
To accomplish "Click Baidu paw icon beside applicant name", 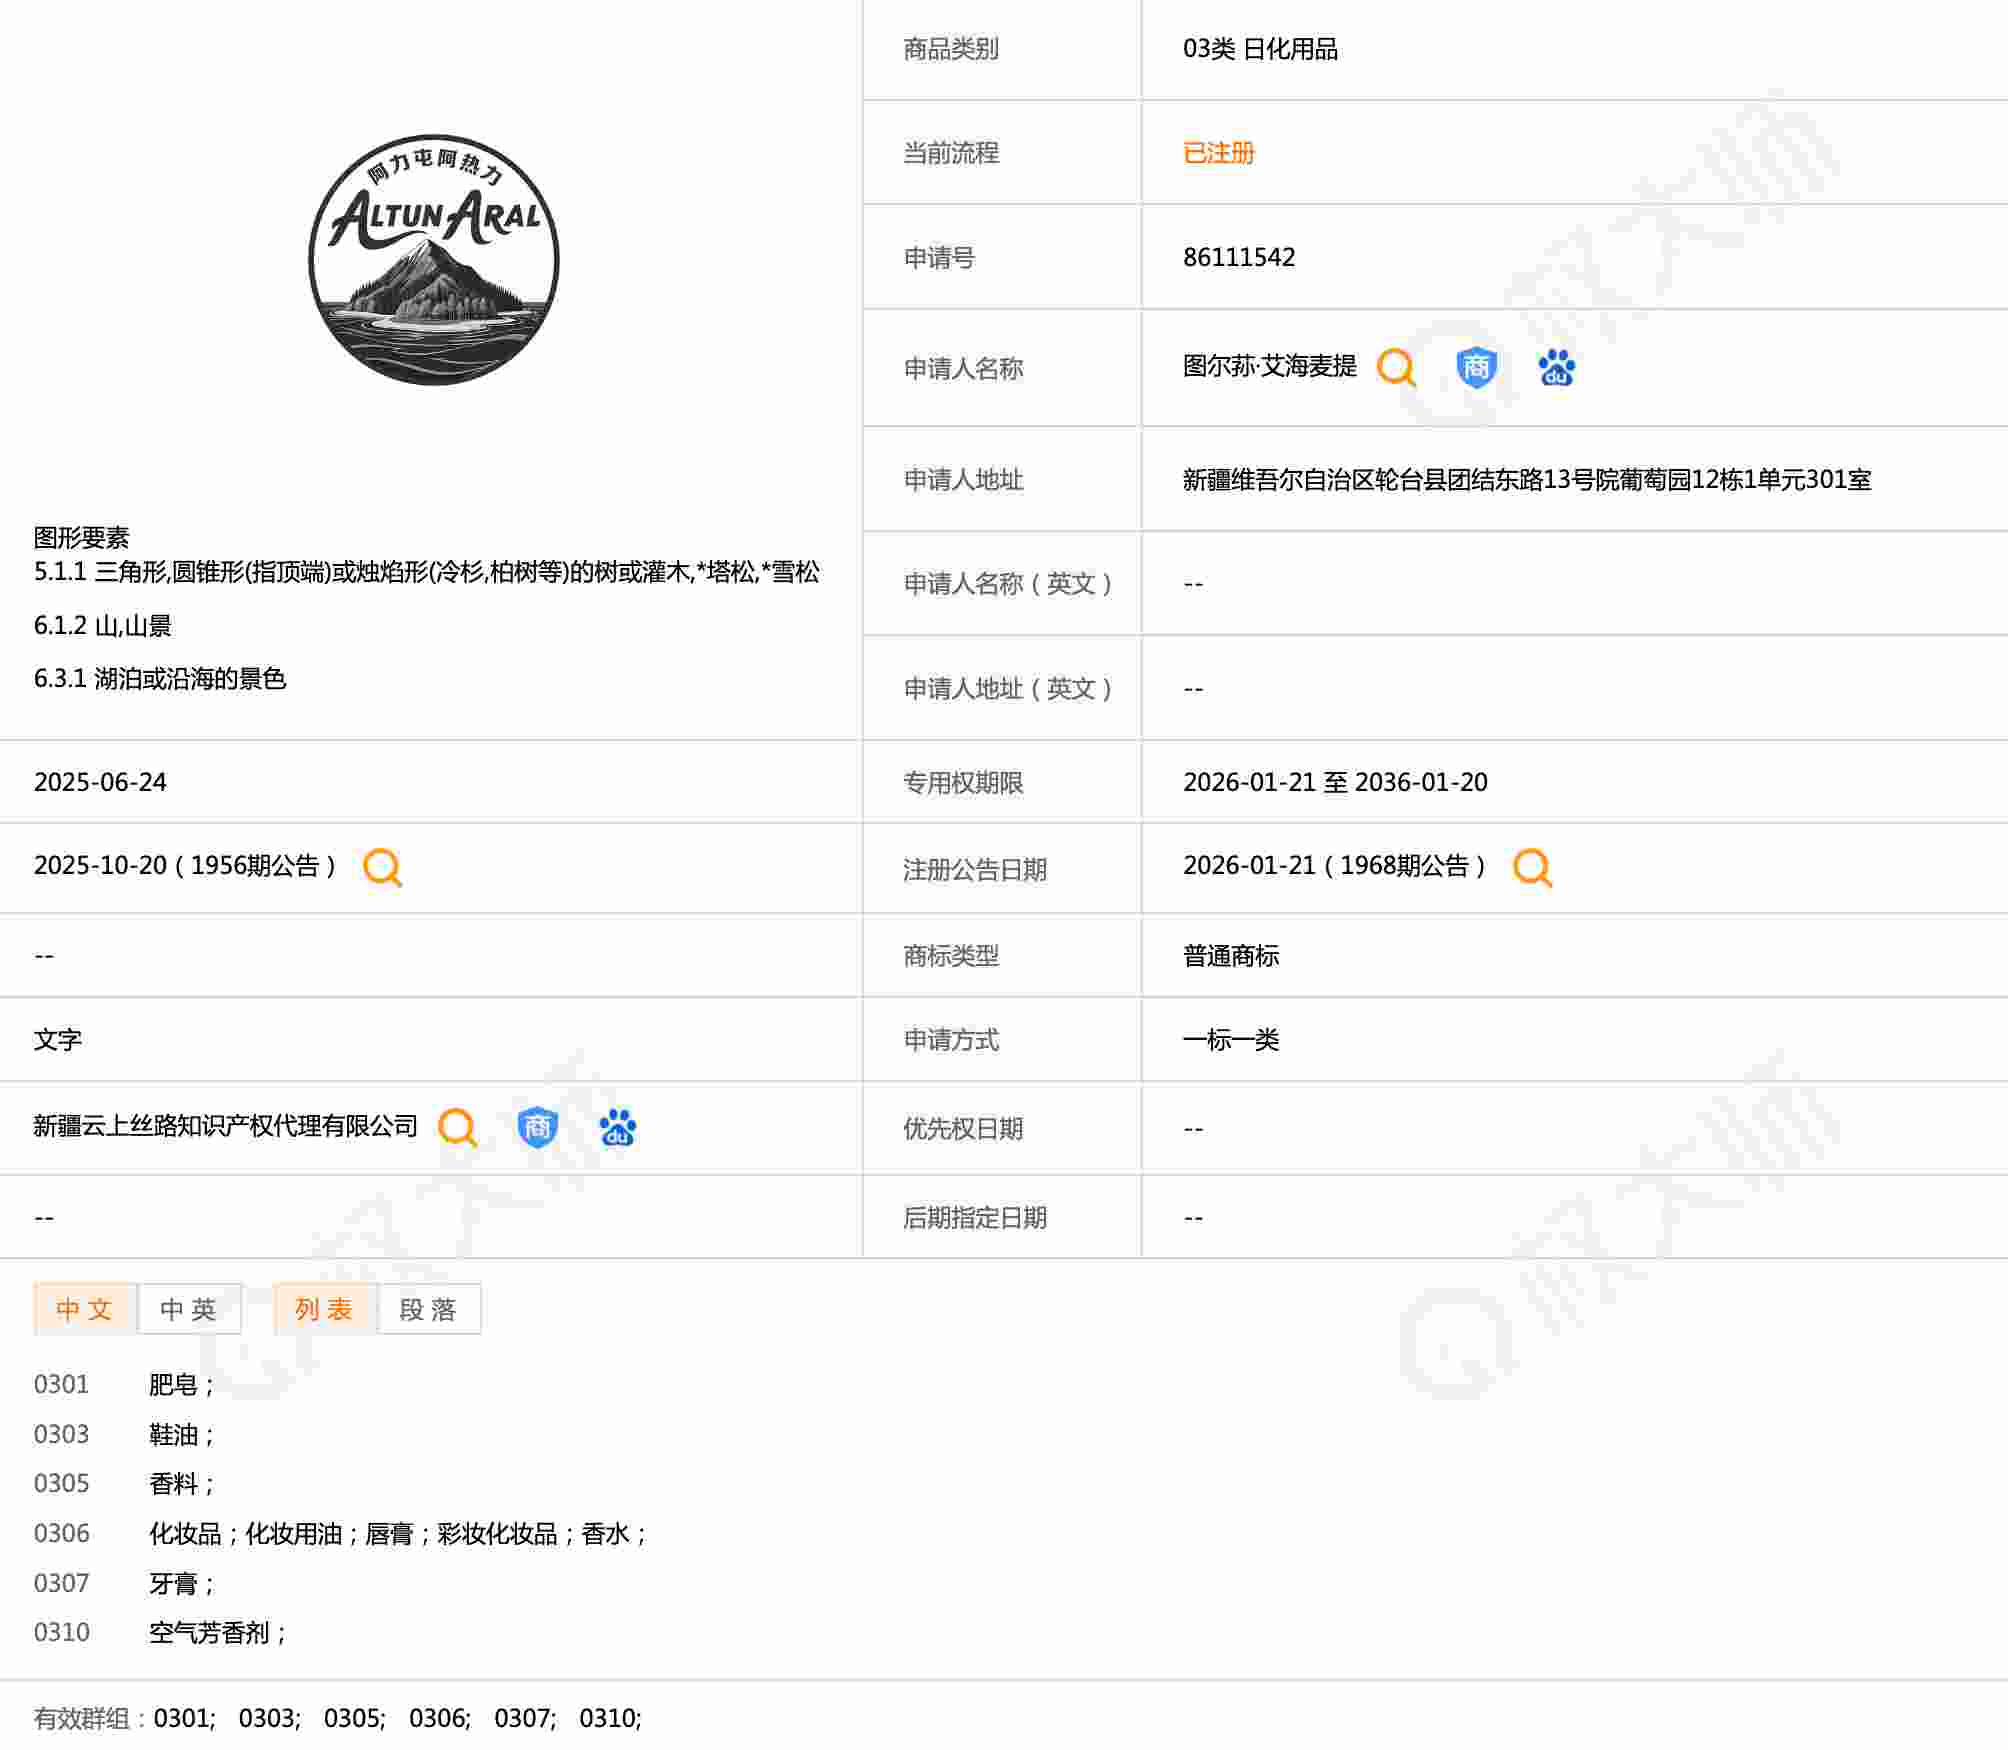I will tap(1556, 368).
